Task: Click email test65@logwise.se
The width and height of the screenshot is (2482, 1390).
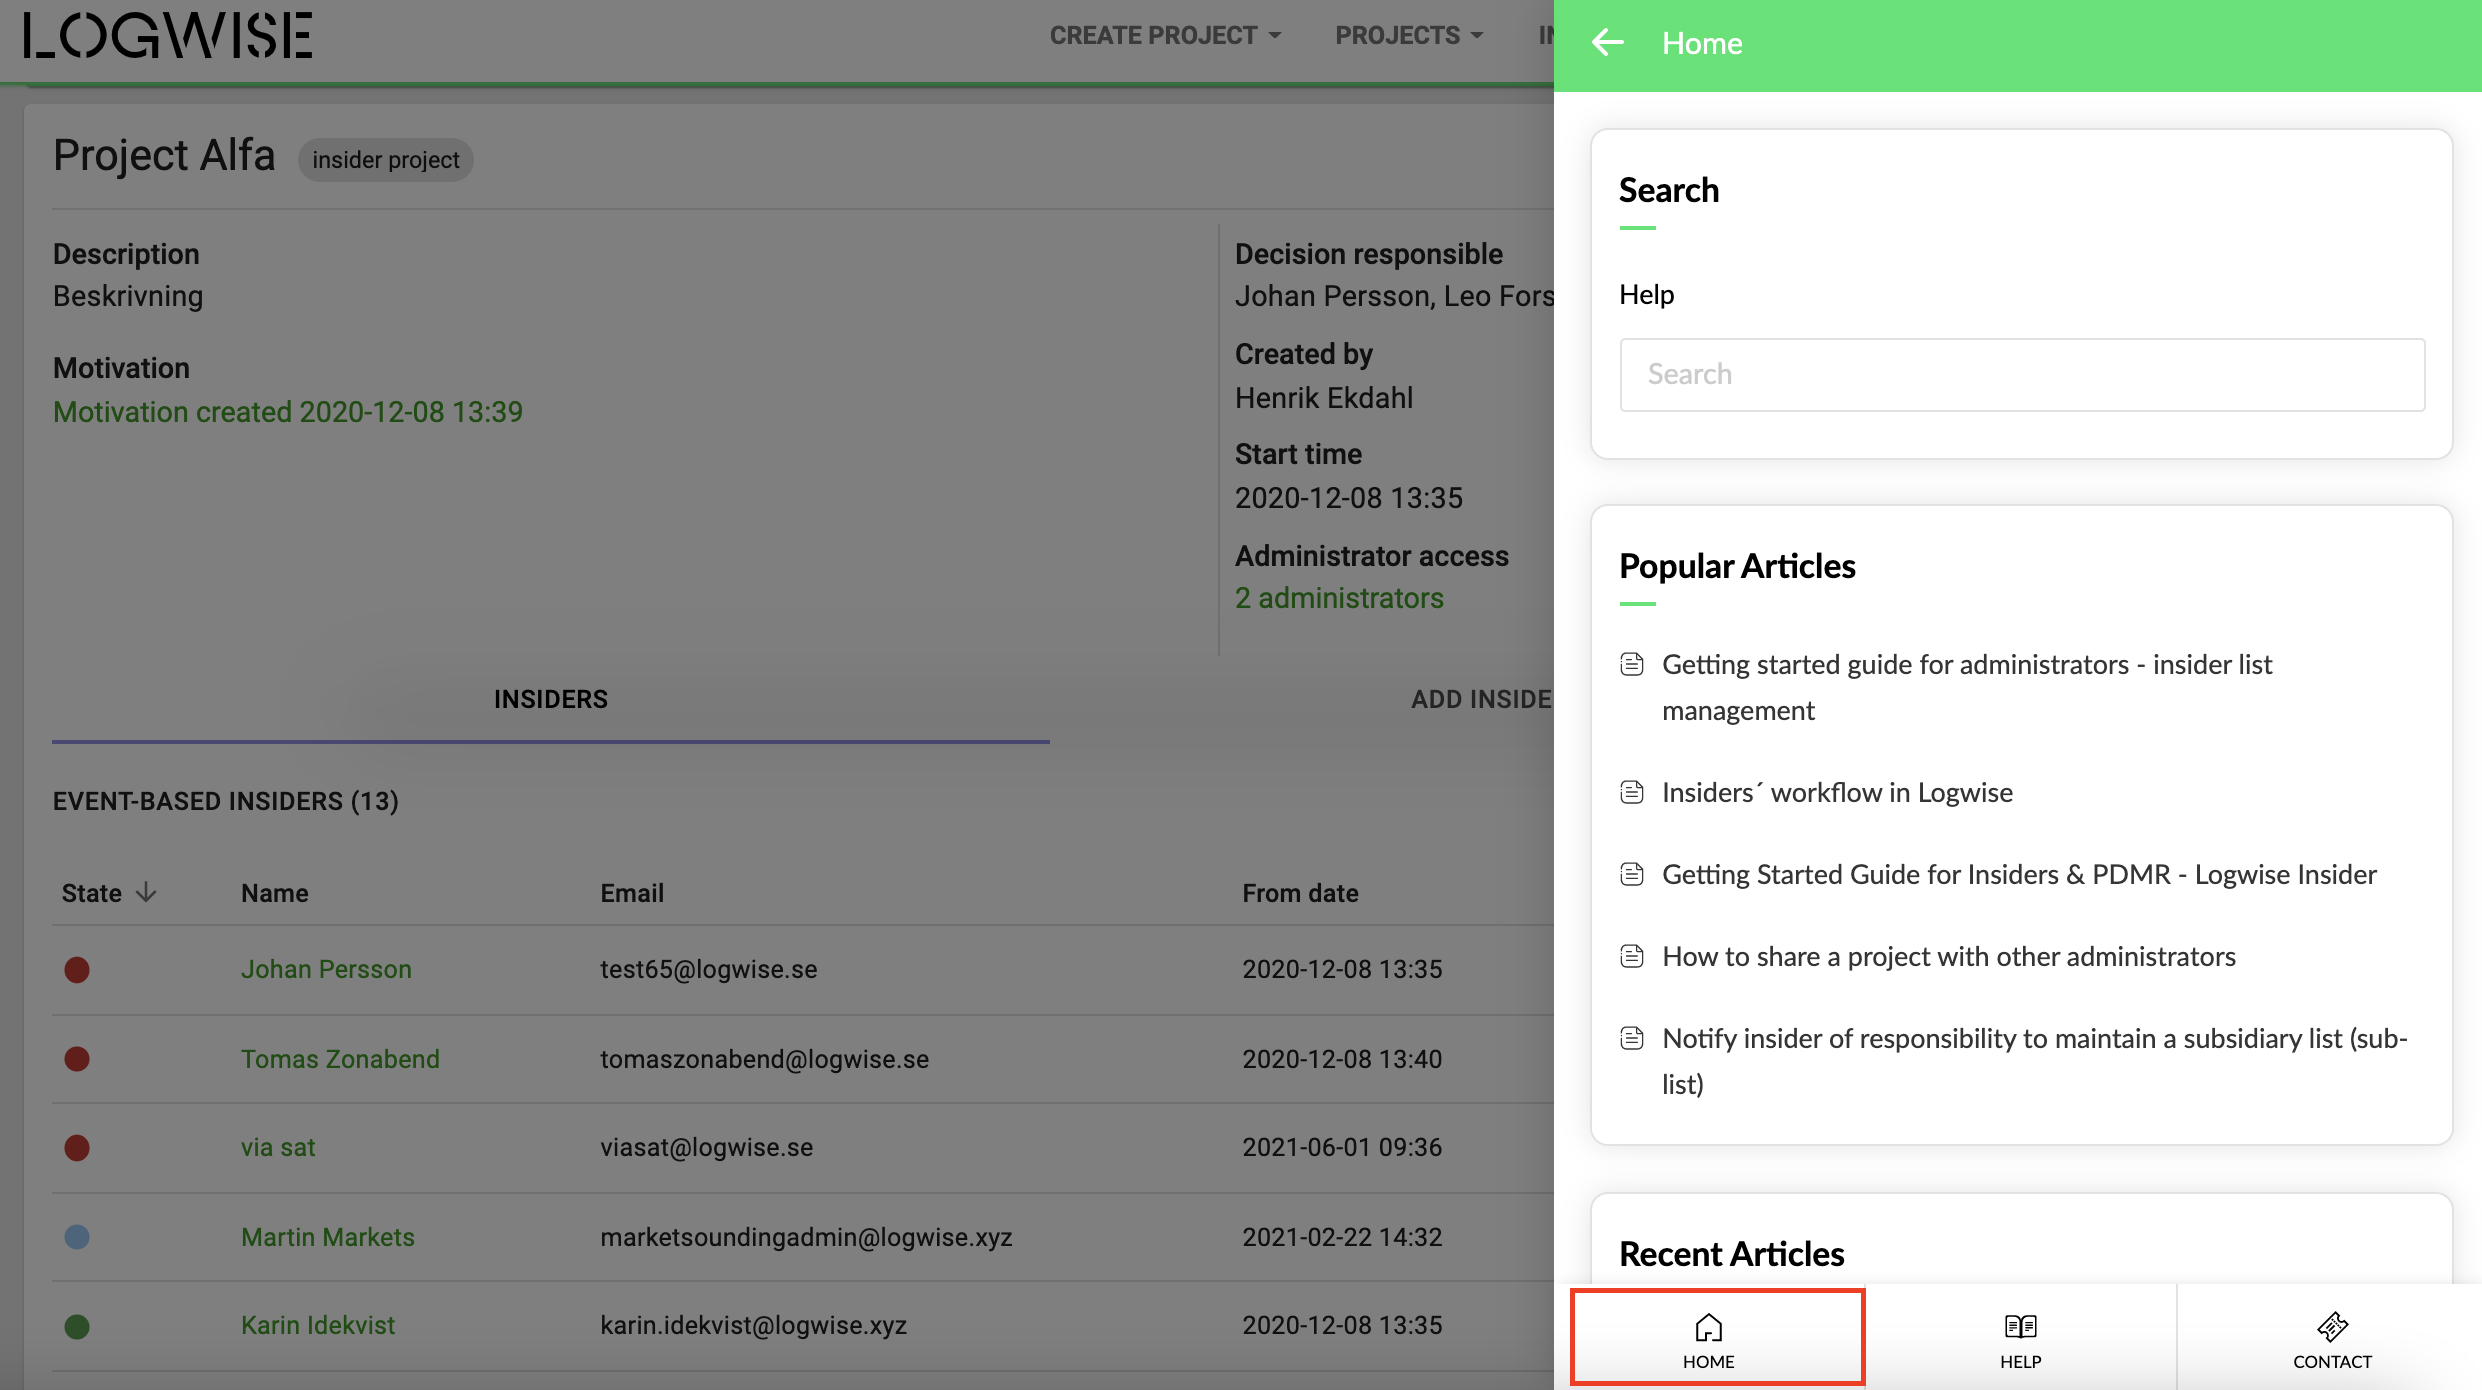Action: 709,969
